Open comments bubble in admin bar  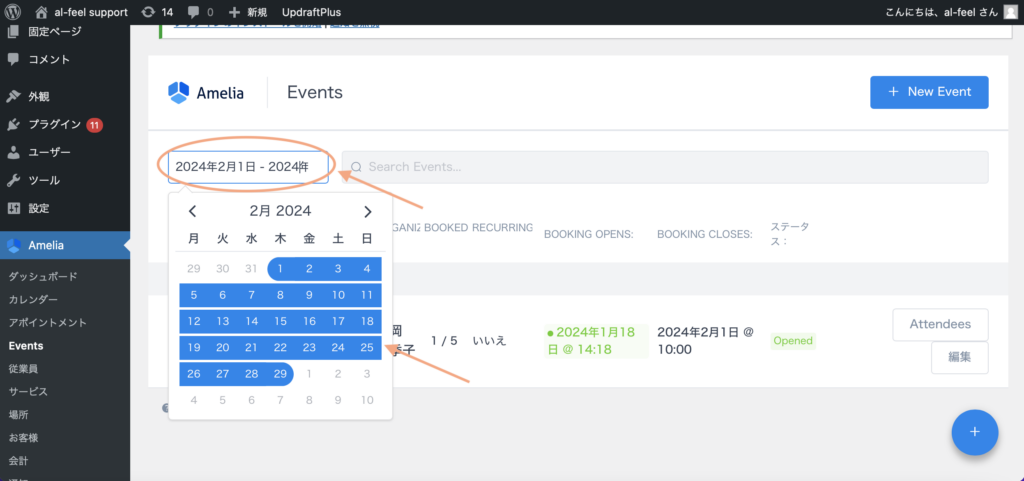click(195, 11)
